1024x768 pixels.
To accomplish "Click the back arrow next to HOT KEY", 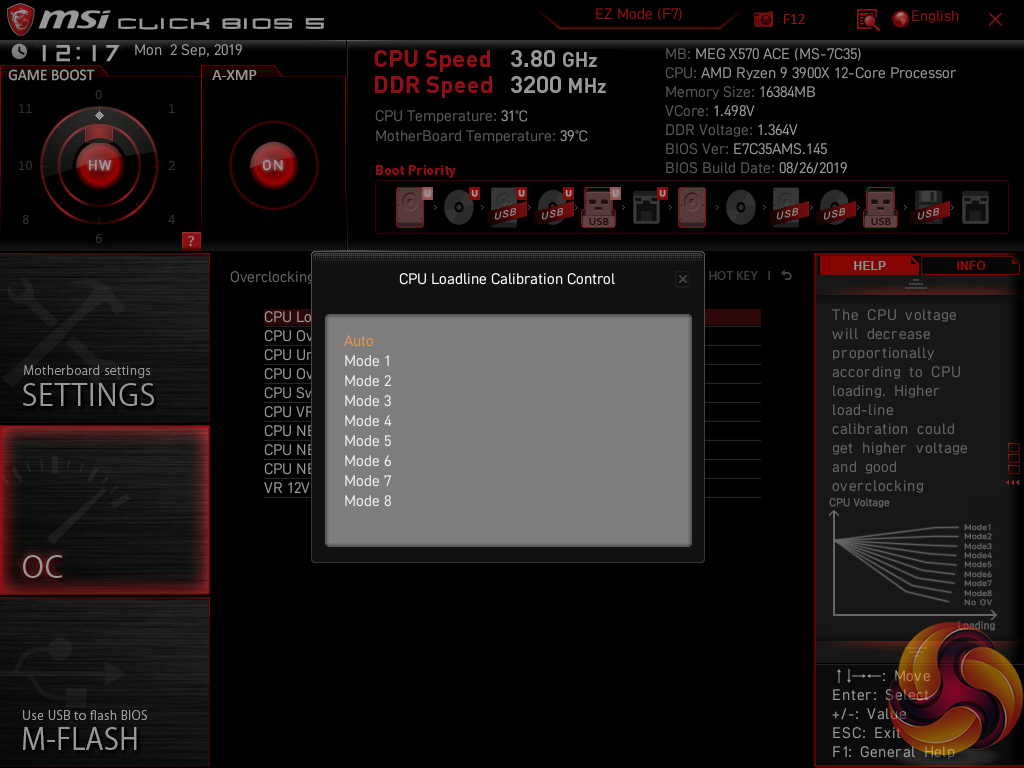I will (x=787, y=276).
